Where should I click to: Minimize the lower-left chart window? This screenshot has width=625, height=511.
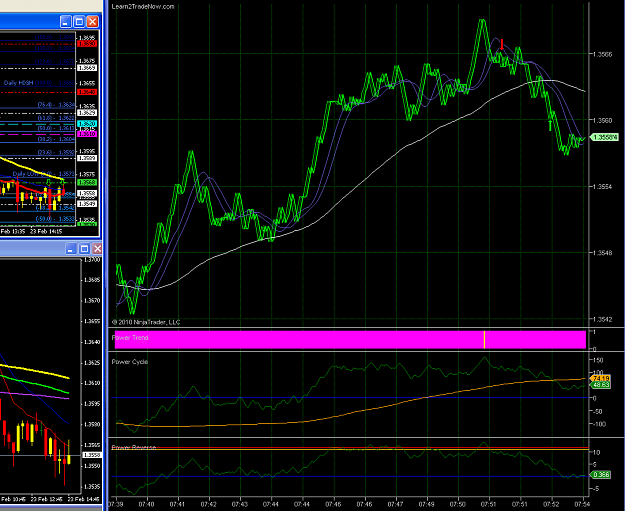(71, 249)
